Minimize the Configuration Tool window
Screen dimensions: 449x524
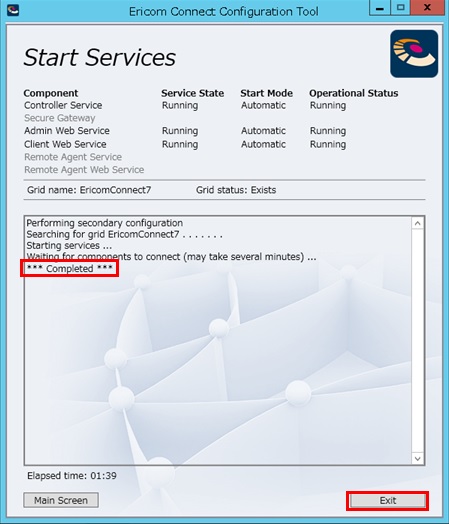[x=380, y=8]
